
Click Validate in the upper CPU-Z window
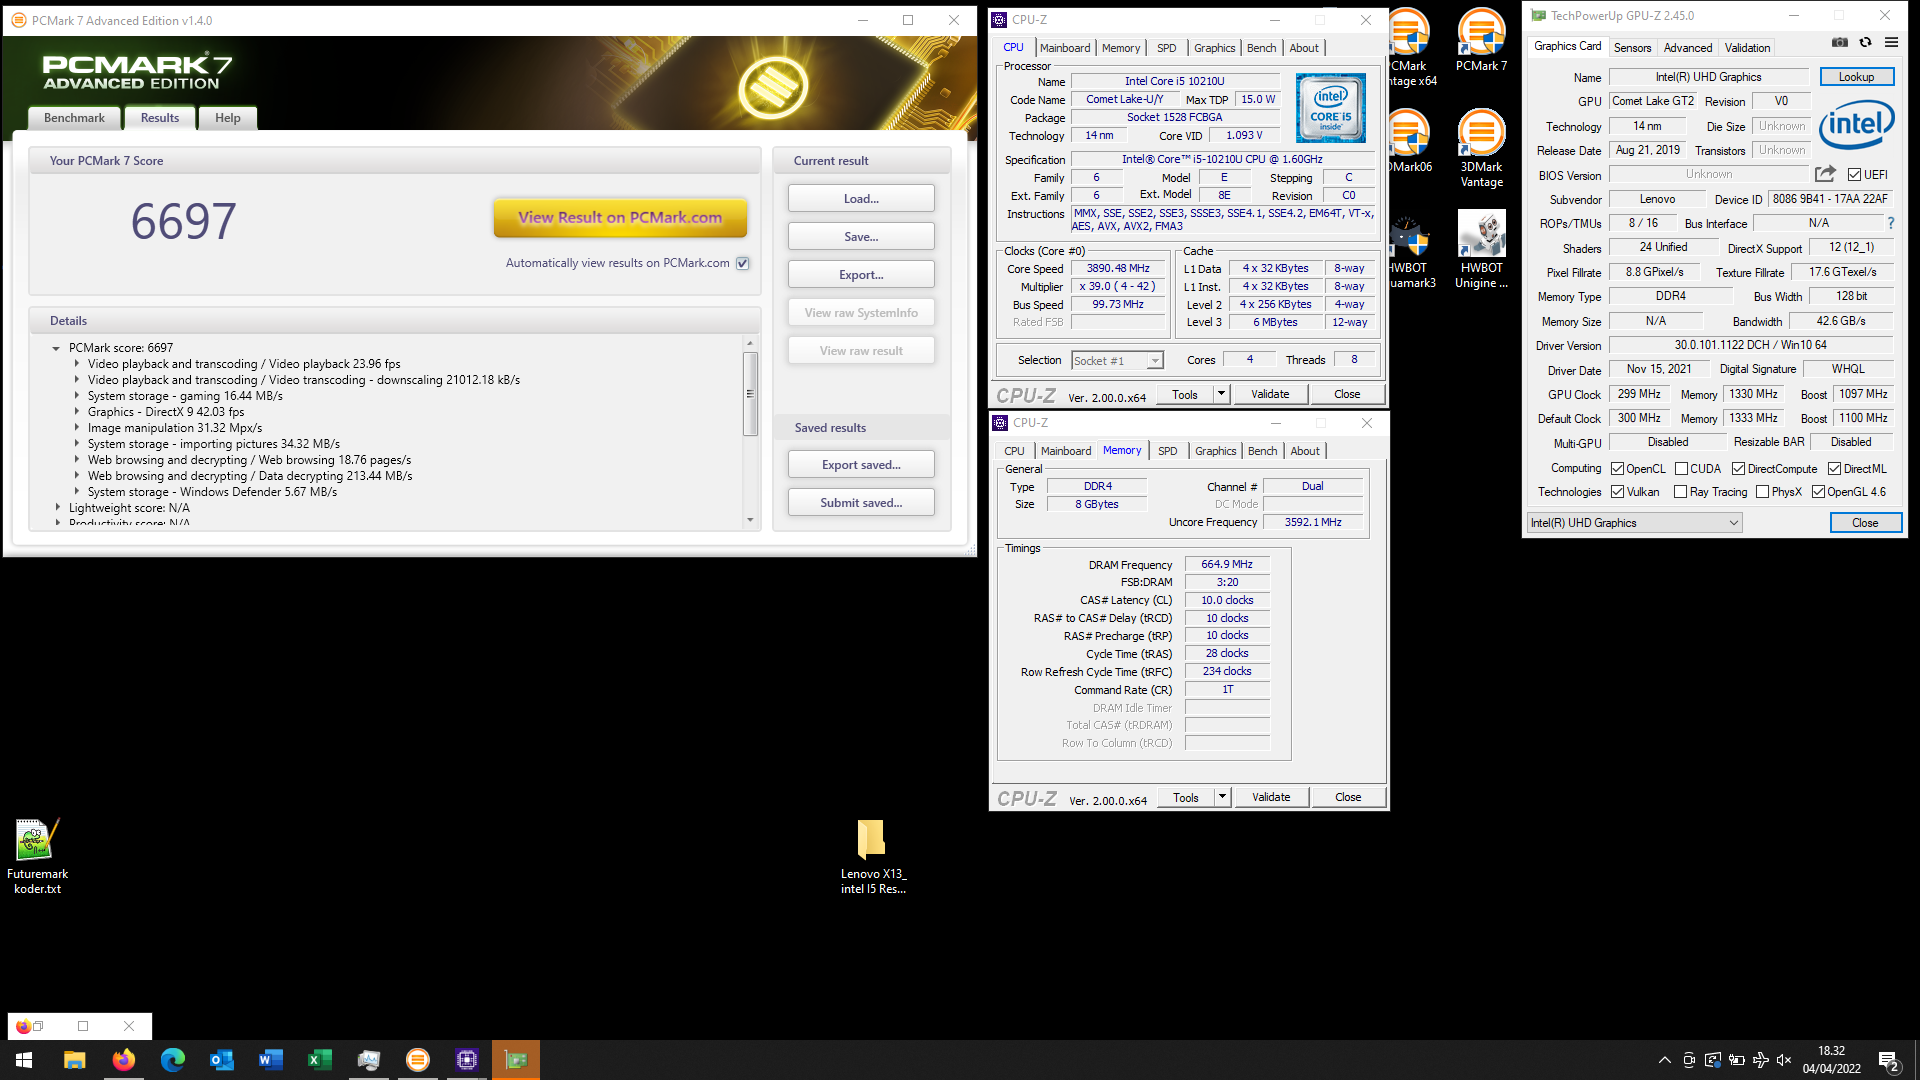(x=1270, y=394)
